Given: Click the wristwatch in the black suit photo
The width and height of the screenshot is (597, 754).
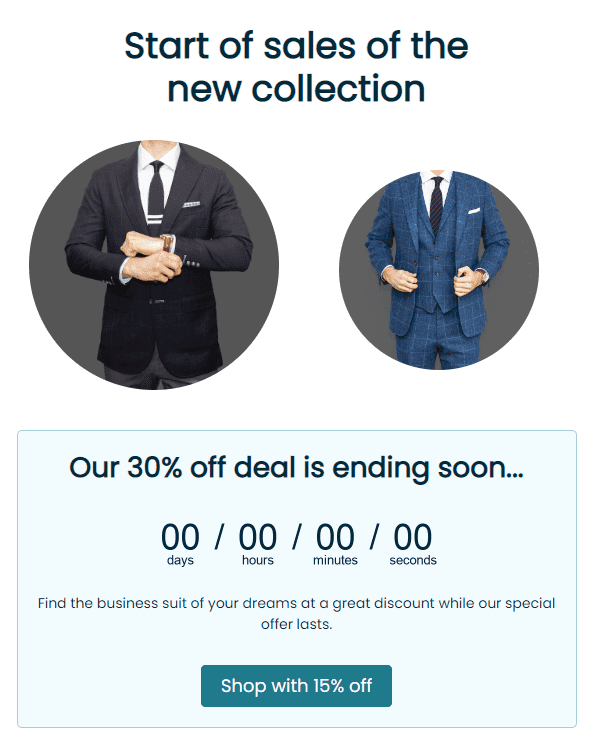Looking at the screenshot, I should pos(167,243).
